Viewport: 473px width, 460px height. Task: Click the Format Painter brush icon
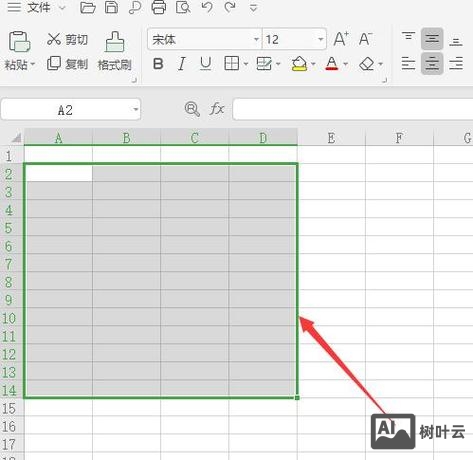[115, 41]
